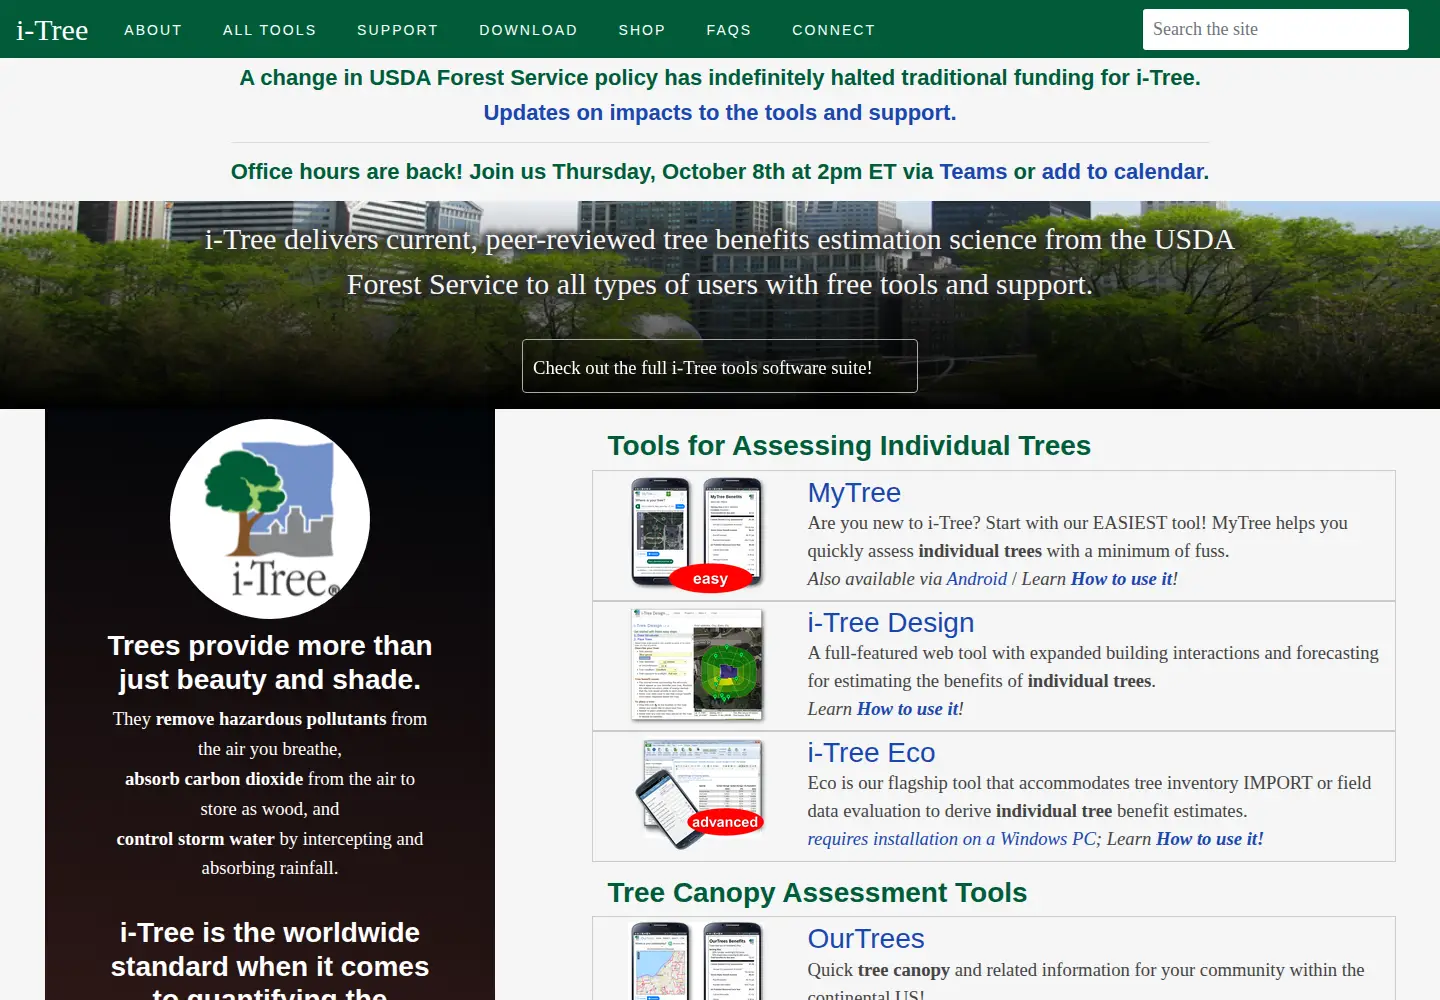This screenshot has height=1000, width=1440.
Task: Open the DOWNLOAD menu
Action: coord(528,30)
